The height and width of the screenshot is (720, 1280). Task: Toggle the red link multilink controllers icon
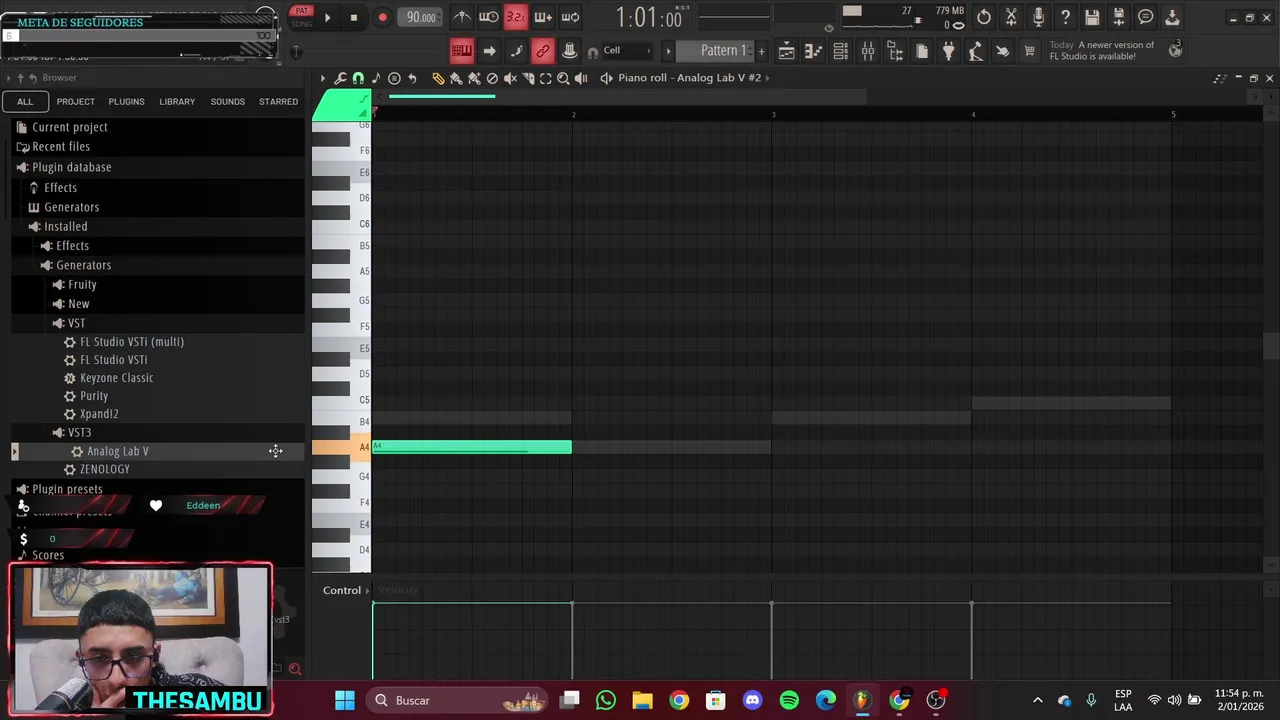point(542,51)
